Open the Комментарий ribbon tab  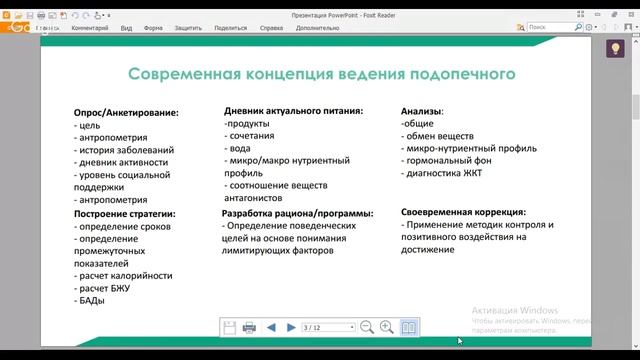(90, 28)
